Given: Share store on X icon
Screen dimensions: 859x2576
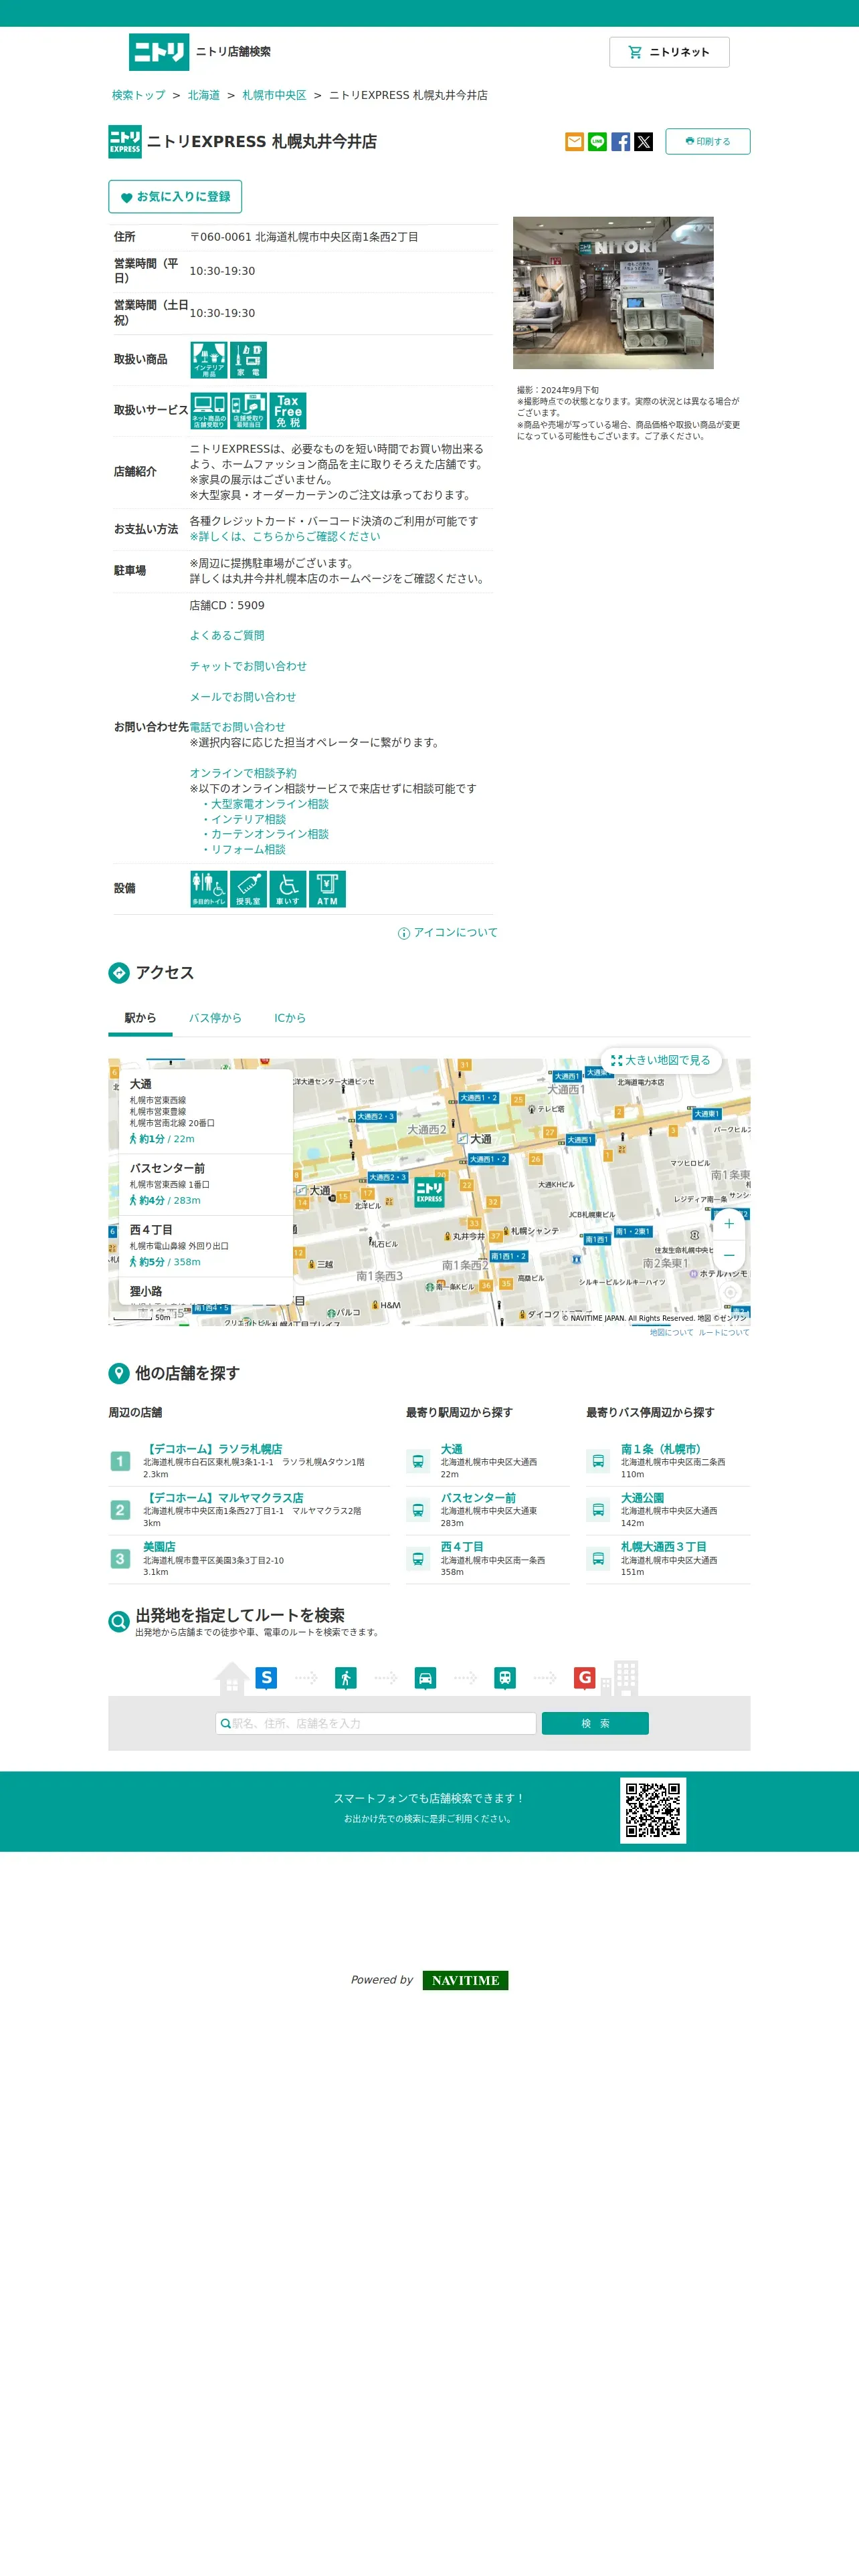Looking at the screenshot, I should click(x=643, y=142).
